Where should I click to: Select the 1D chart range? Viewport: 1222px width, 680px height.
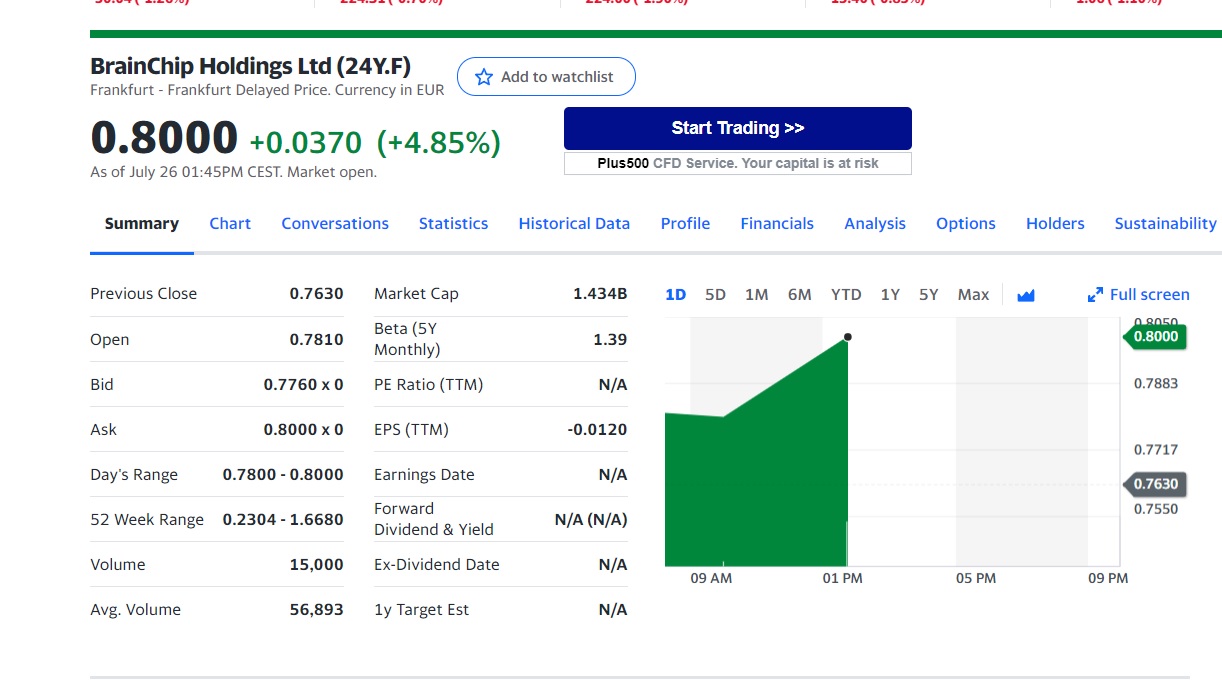[676, 295]
